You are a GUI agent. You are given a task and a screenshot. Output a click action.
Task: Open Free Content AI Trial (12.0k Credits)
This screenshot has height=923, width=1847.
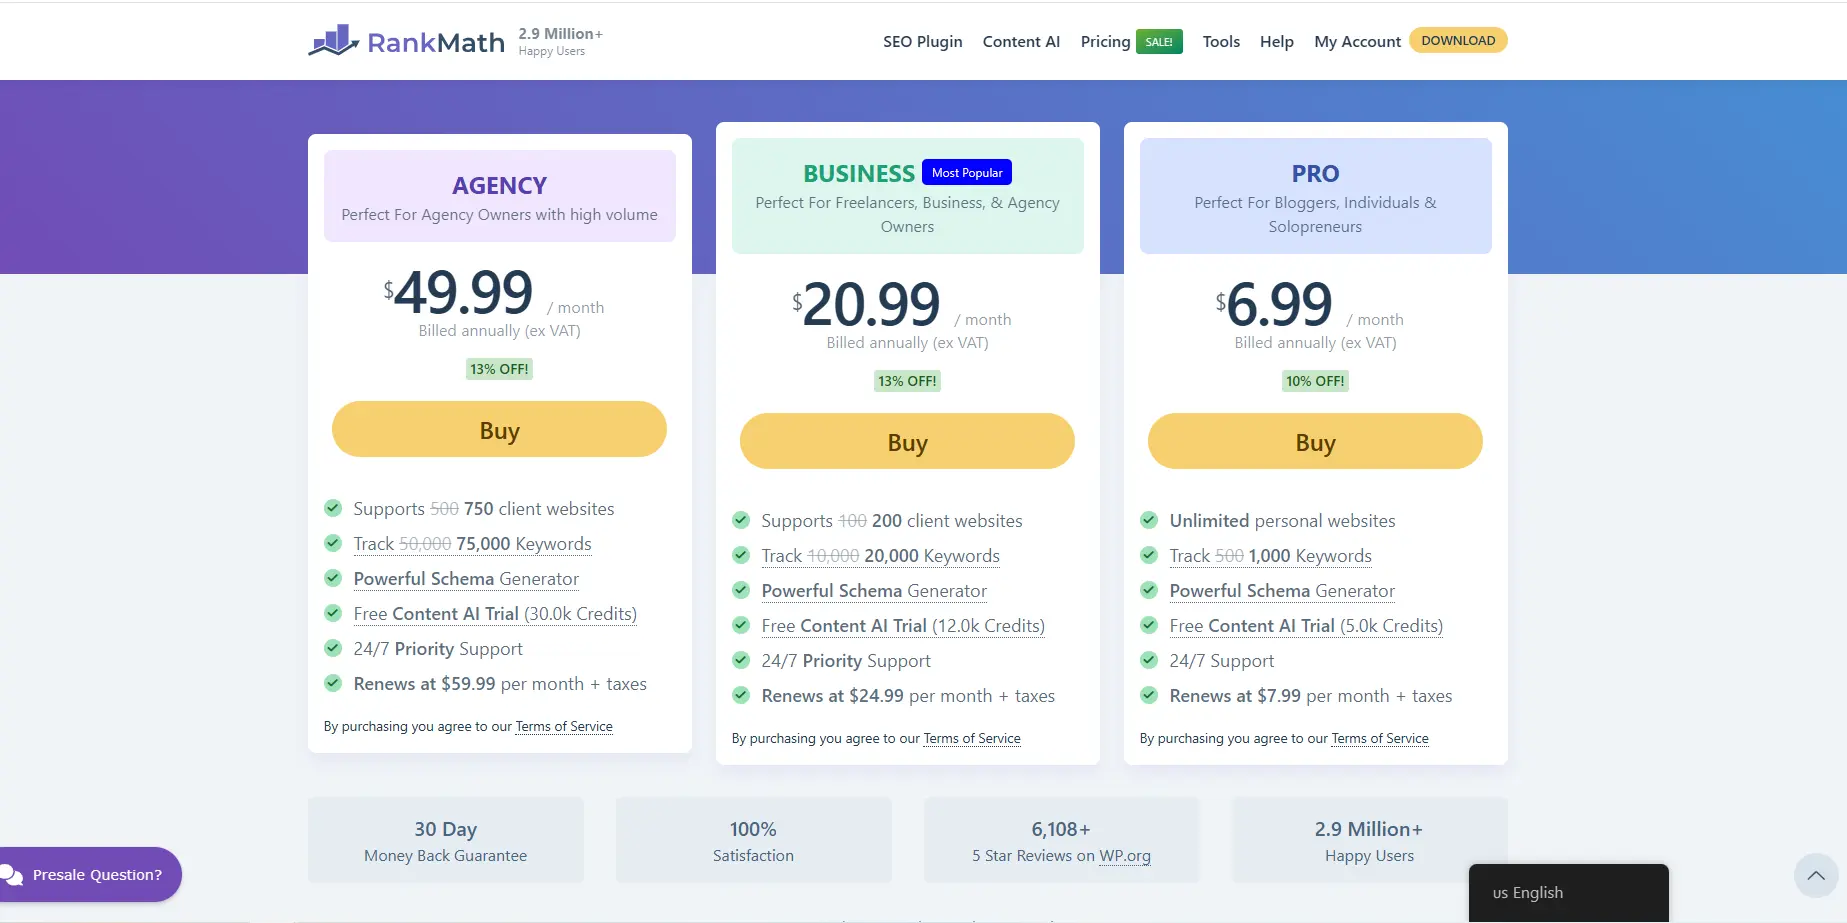(x=903, y=626)
